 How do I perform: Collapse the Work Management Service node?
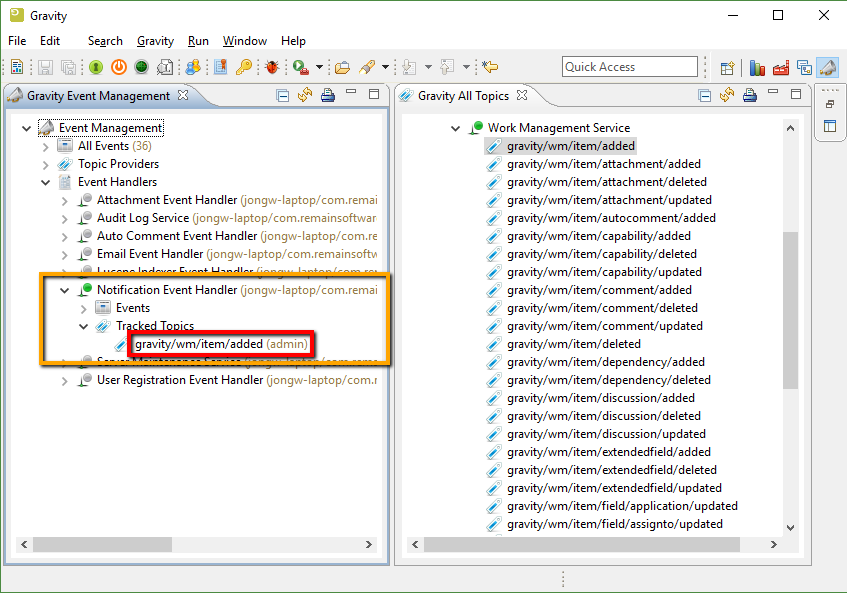[455, 128]
